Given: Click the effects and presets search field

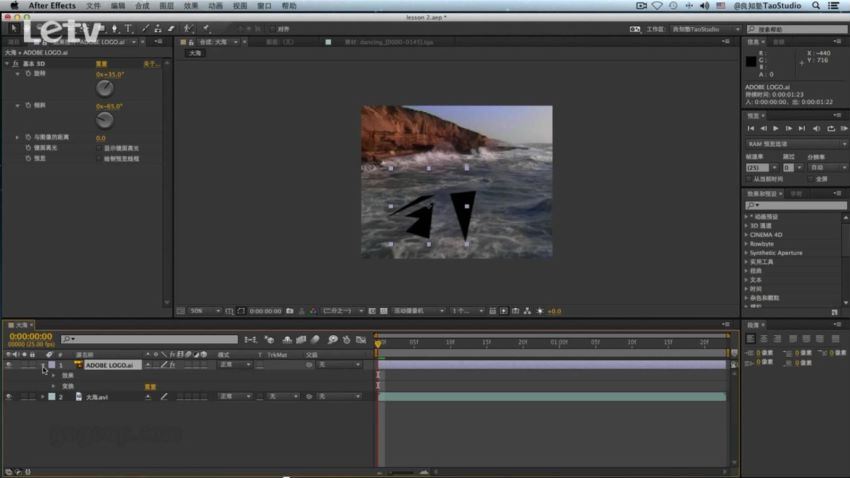Looking at the screenshot, I should click(x=796, y=205).
